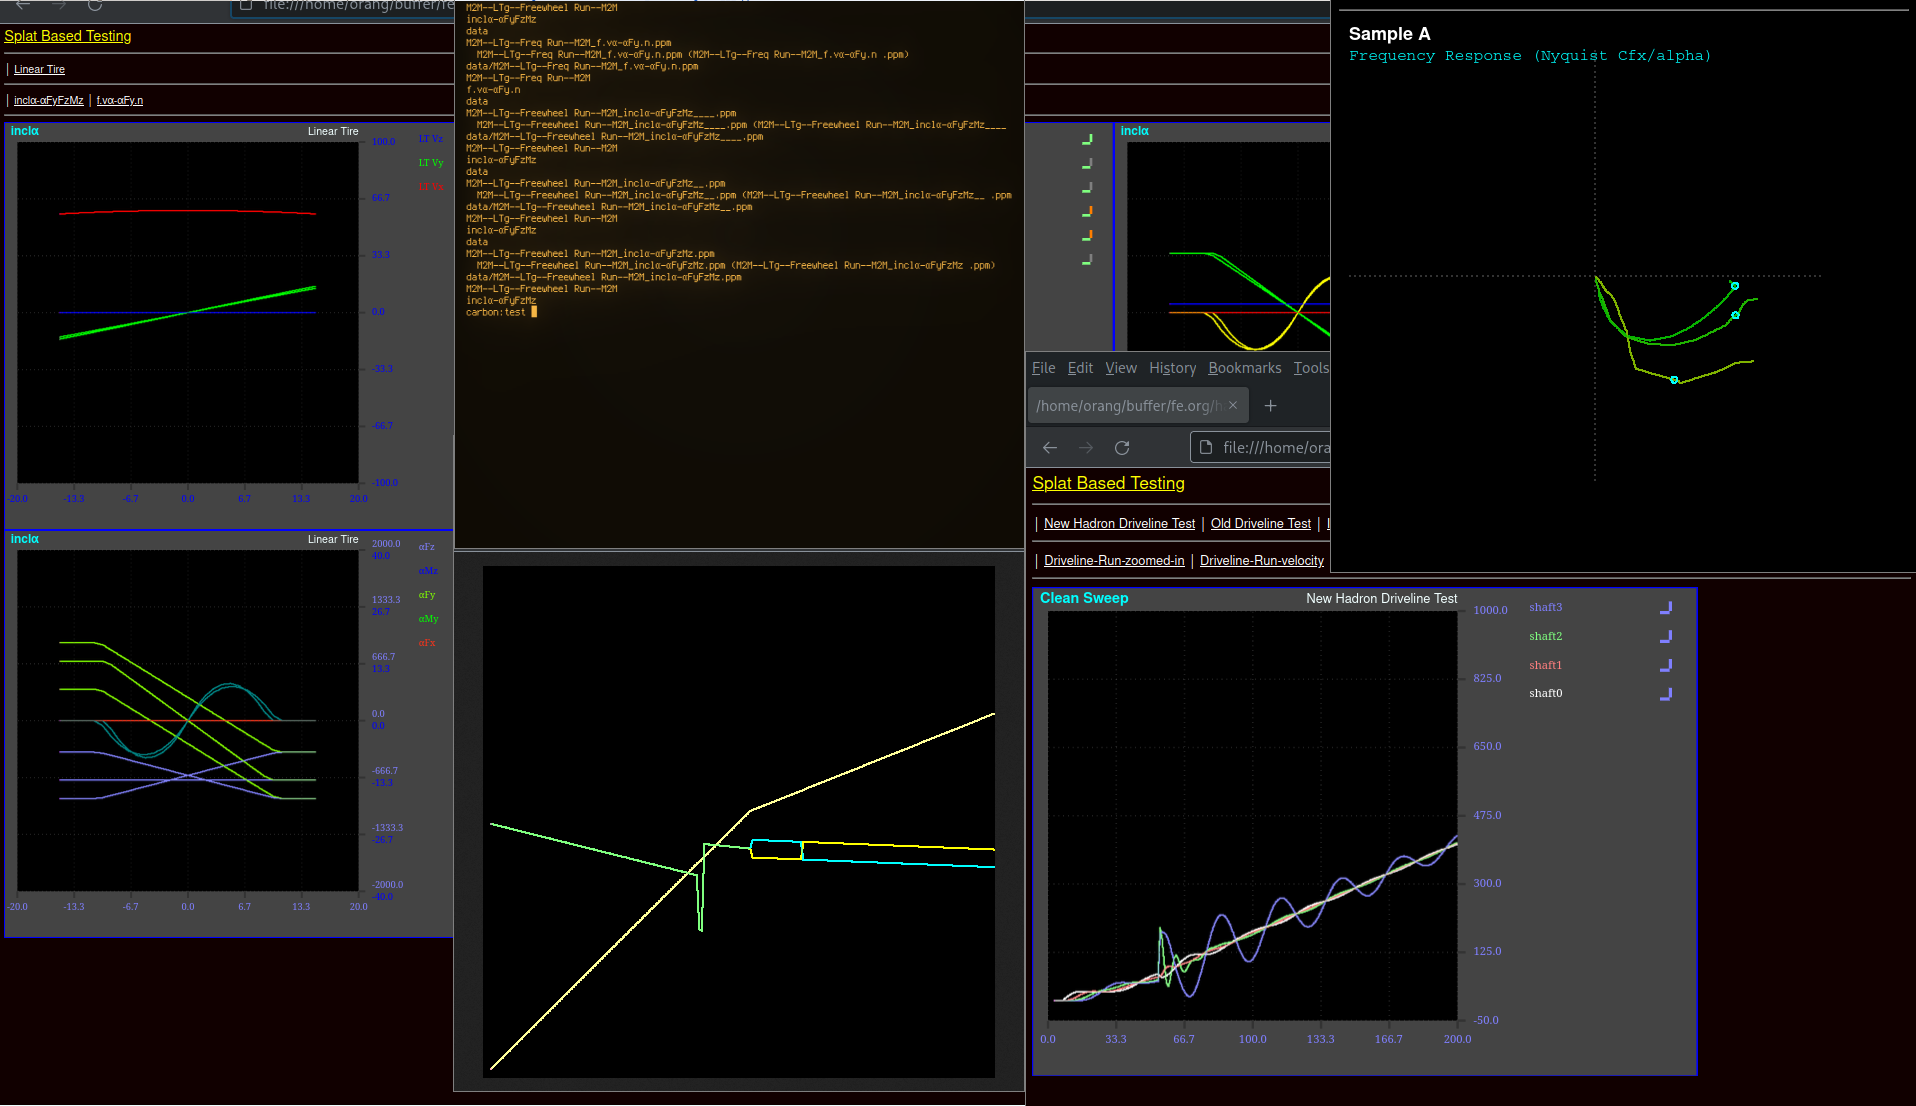Click the New Hadron Driveline Test chart caption
Image resolution: width=1916 pixels, height=1106 pixels.
(x=1381, y=599)
